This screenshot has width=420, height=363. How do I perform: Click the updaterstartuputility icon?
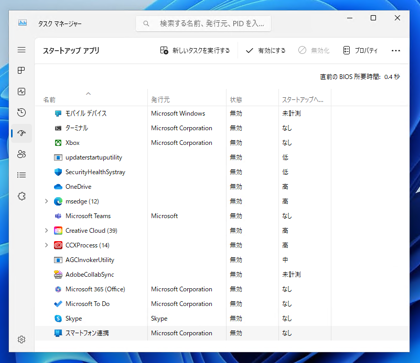[58, 157]
